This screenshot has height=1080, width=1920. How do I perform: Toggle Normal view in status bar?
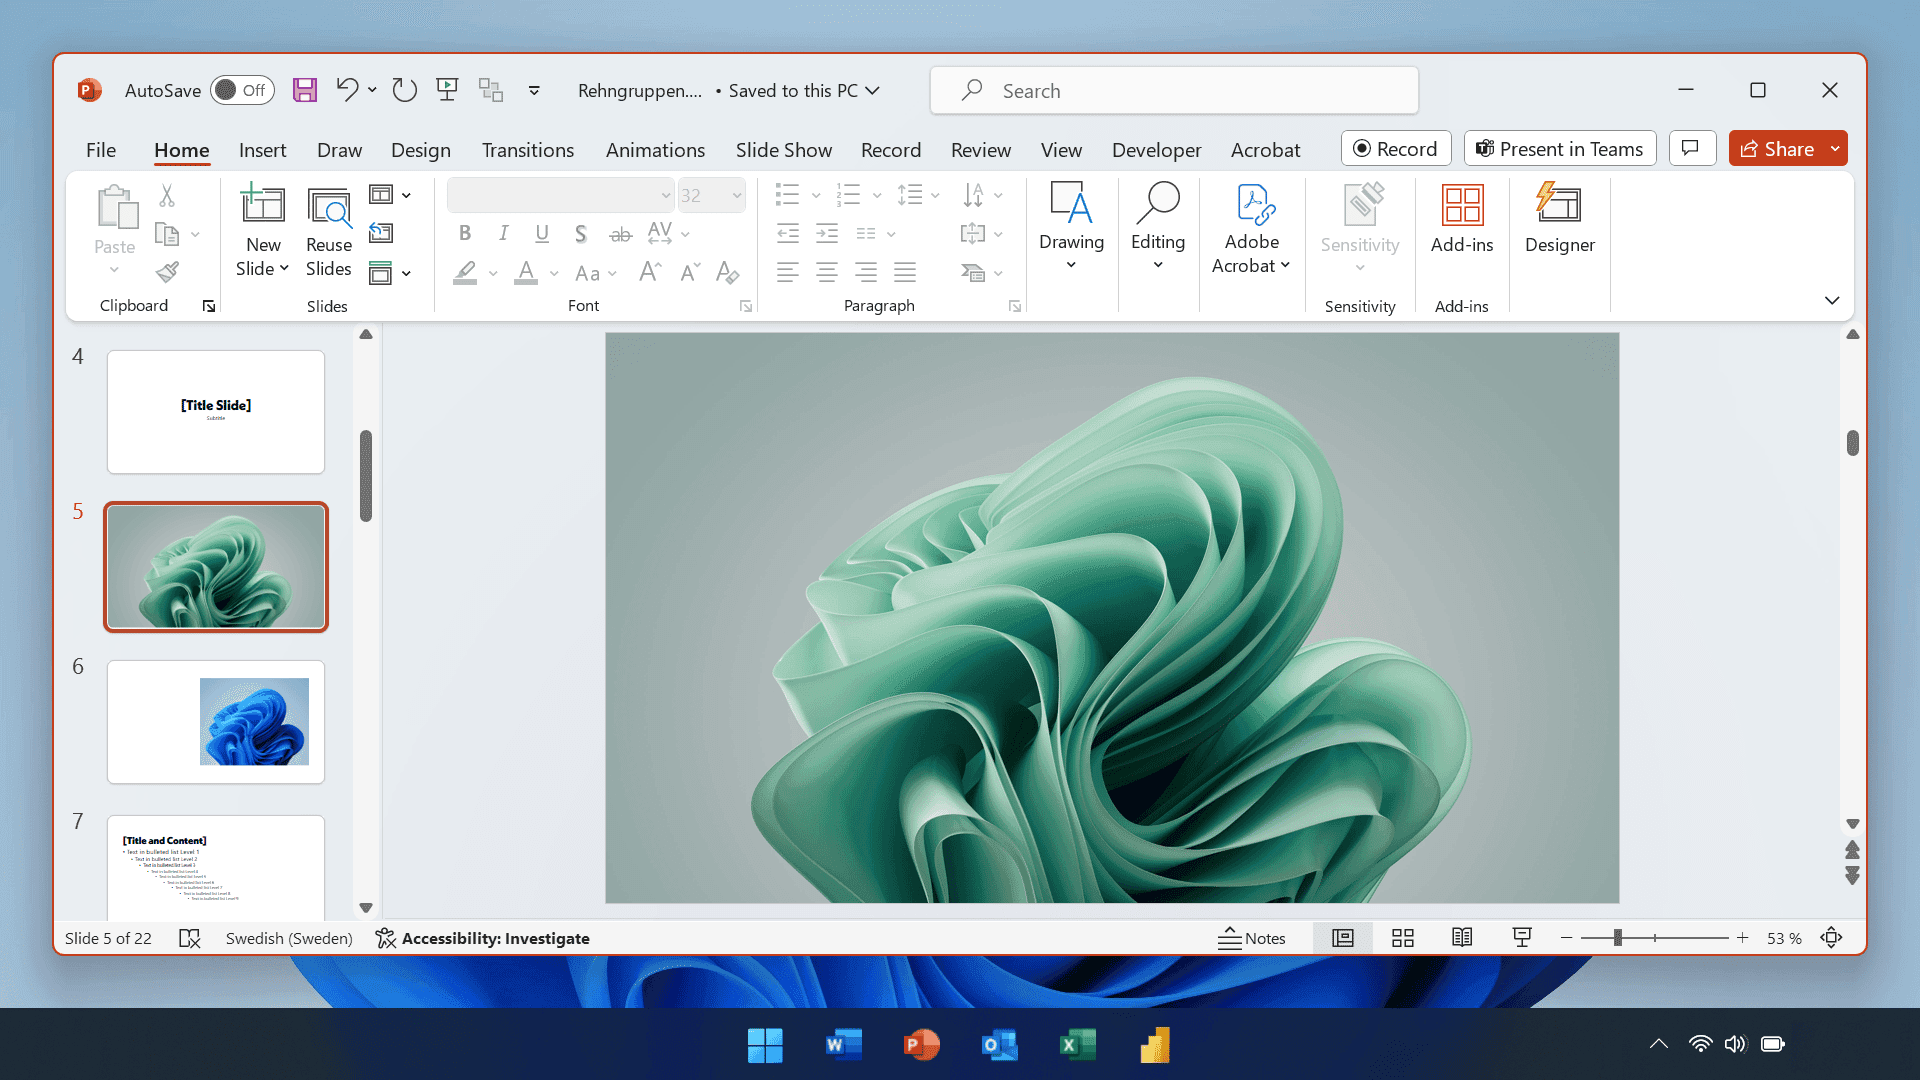[1342, 938]
